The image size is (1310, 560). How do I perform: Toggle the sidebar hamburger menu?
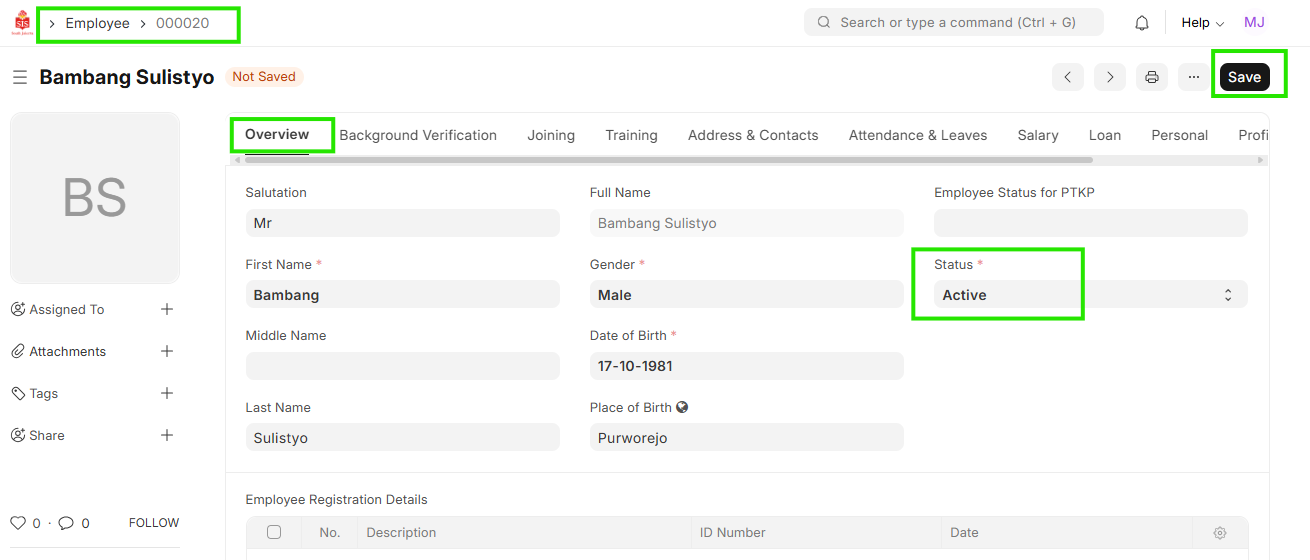point(19,77)
